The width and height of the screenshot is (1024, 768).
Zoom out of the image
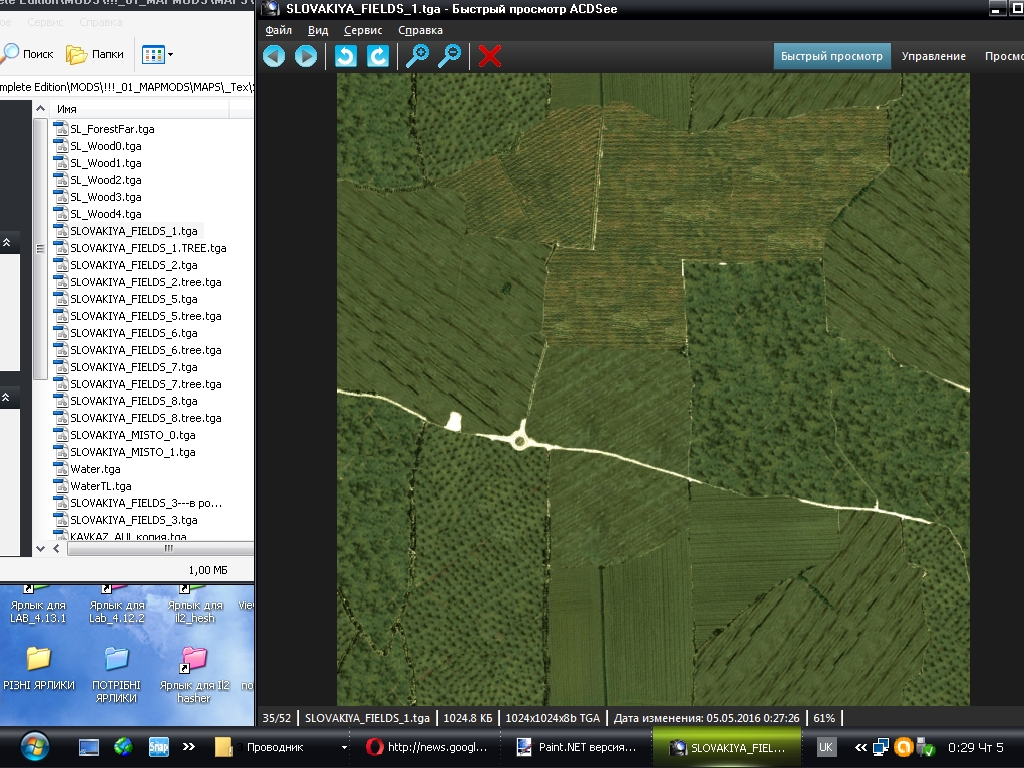tap(449, 56)
